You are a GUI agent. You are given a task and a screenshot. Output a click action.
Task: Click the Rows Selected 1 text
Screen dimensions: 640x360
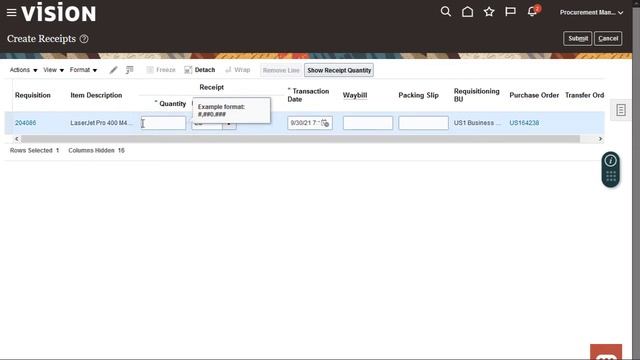35,150
